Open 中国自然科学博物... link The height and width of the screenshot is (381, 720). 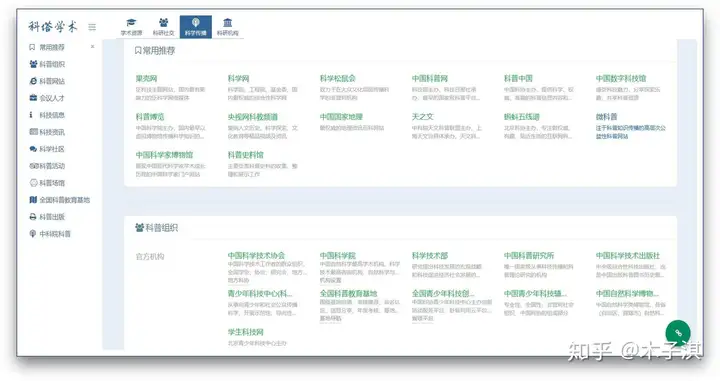627,294
